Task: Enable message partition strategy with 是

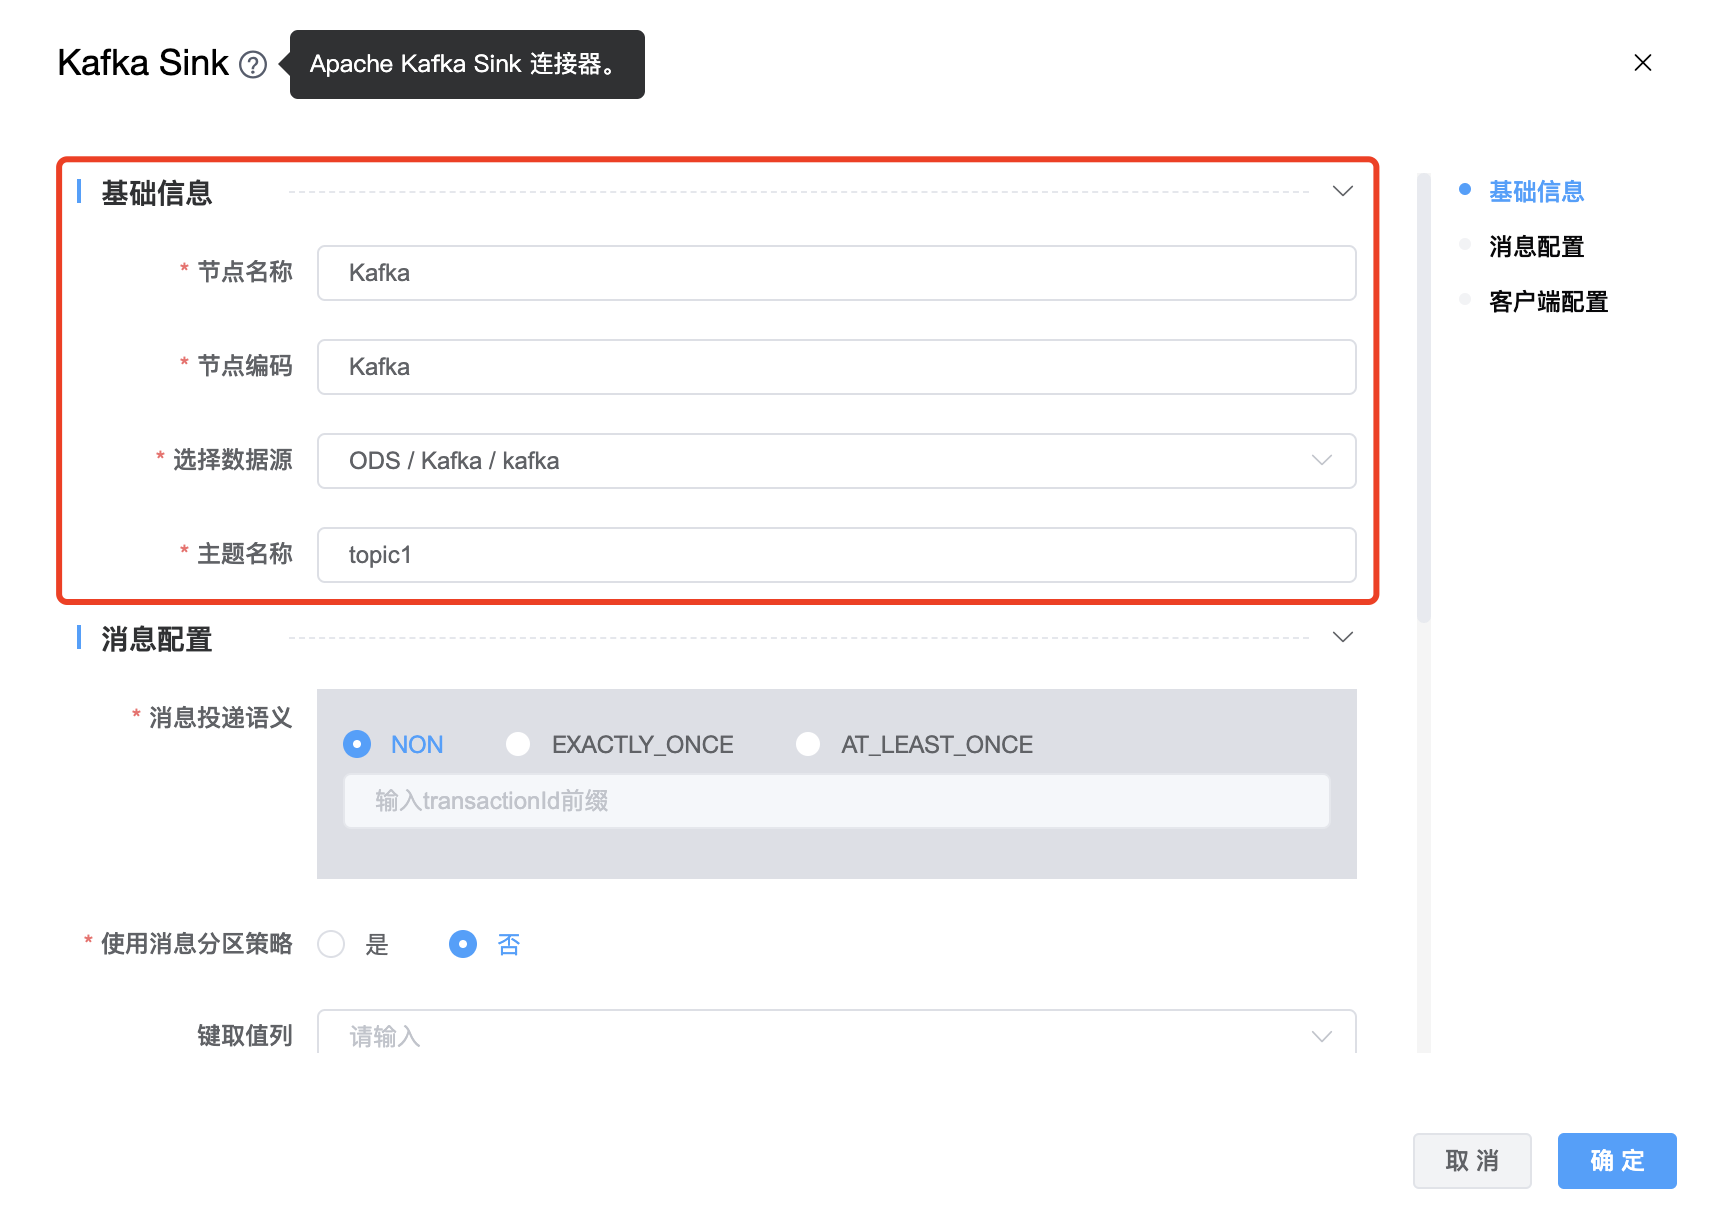Action: (331, 944)
